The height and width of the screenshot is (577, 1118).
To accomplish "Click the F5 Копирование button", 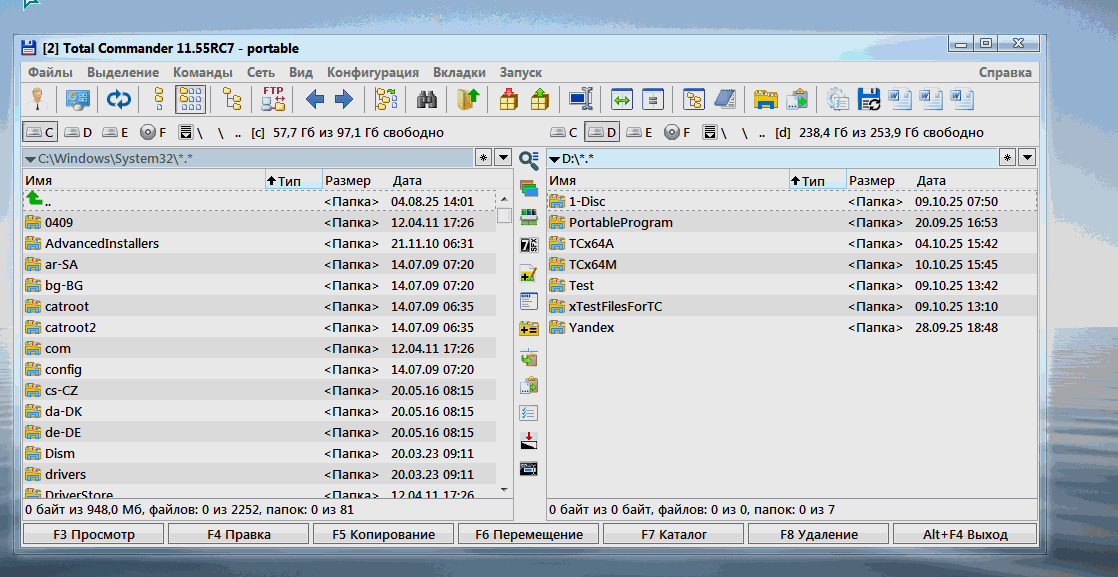I will point(384,534).
